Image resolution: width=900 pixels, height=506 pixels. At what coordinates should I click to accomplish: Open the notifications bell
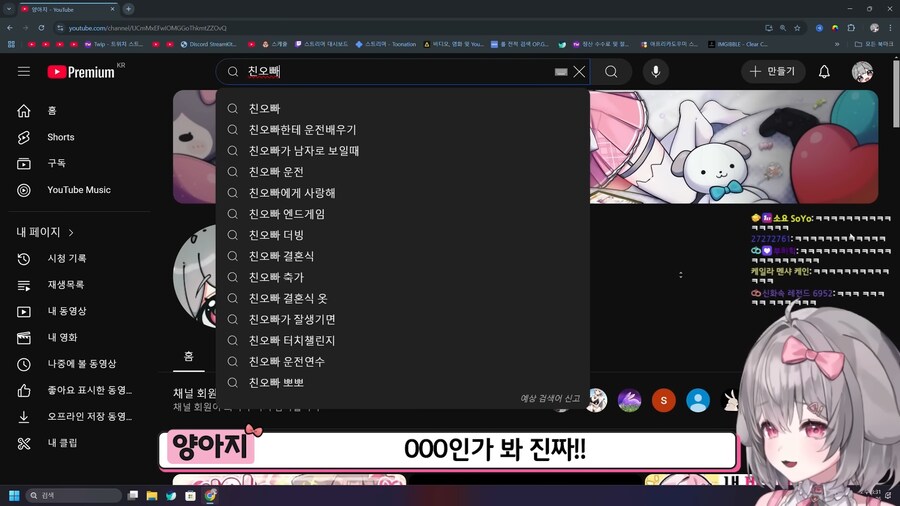(x=824, y=72)
